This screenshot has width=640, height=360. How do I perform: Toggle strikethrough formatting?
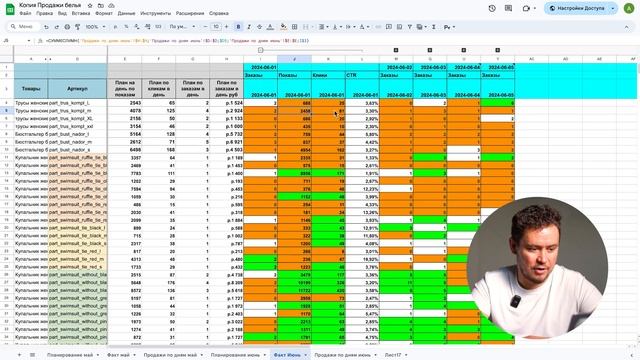(x=259, y=27)
